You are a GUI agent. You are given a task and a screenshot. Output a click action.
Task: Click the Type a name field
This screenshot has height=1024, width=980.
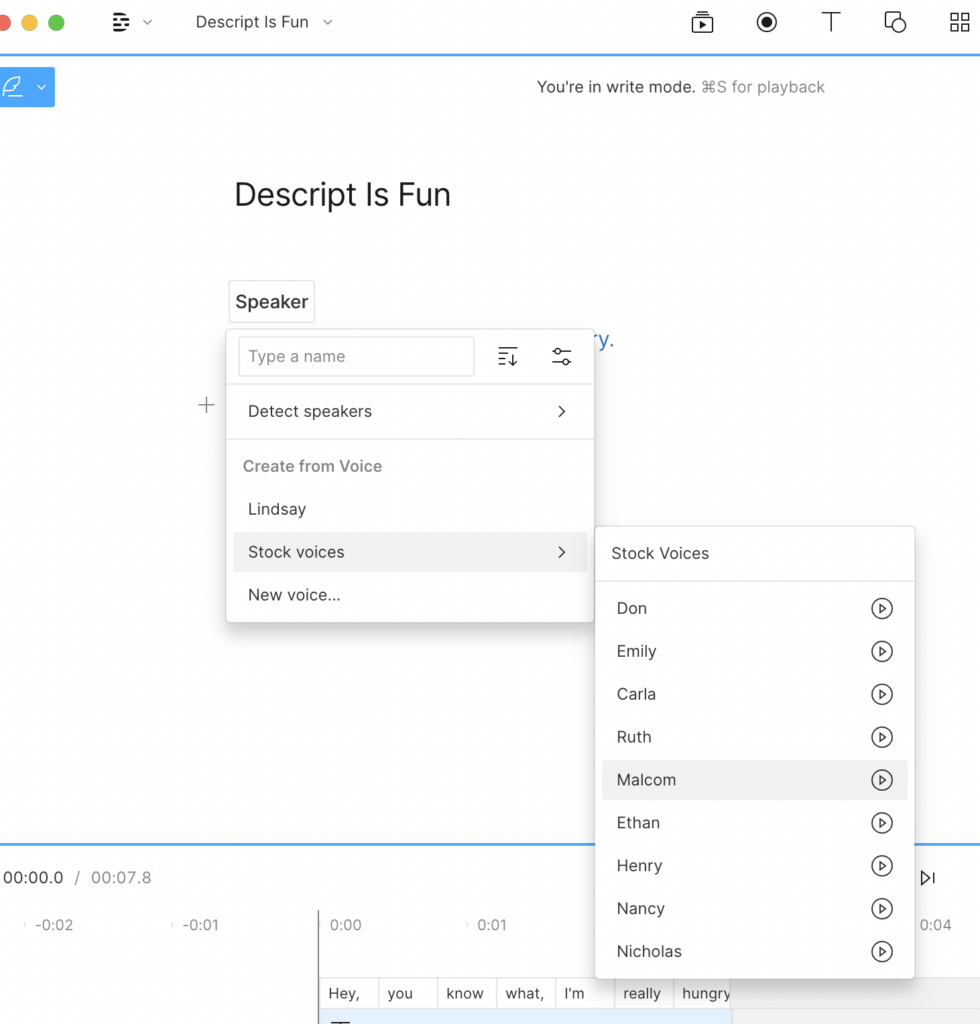point(356,356)
